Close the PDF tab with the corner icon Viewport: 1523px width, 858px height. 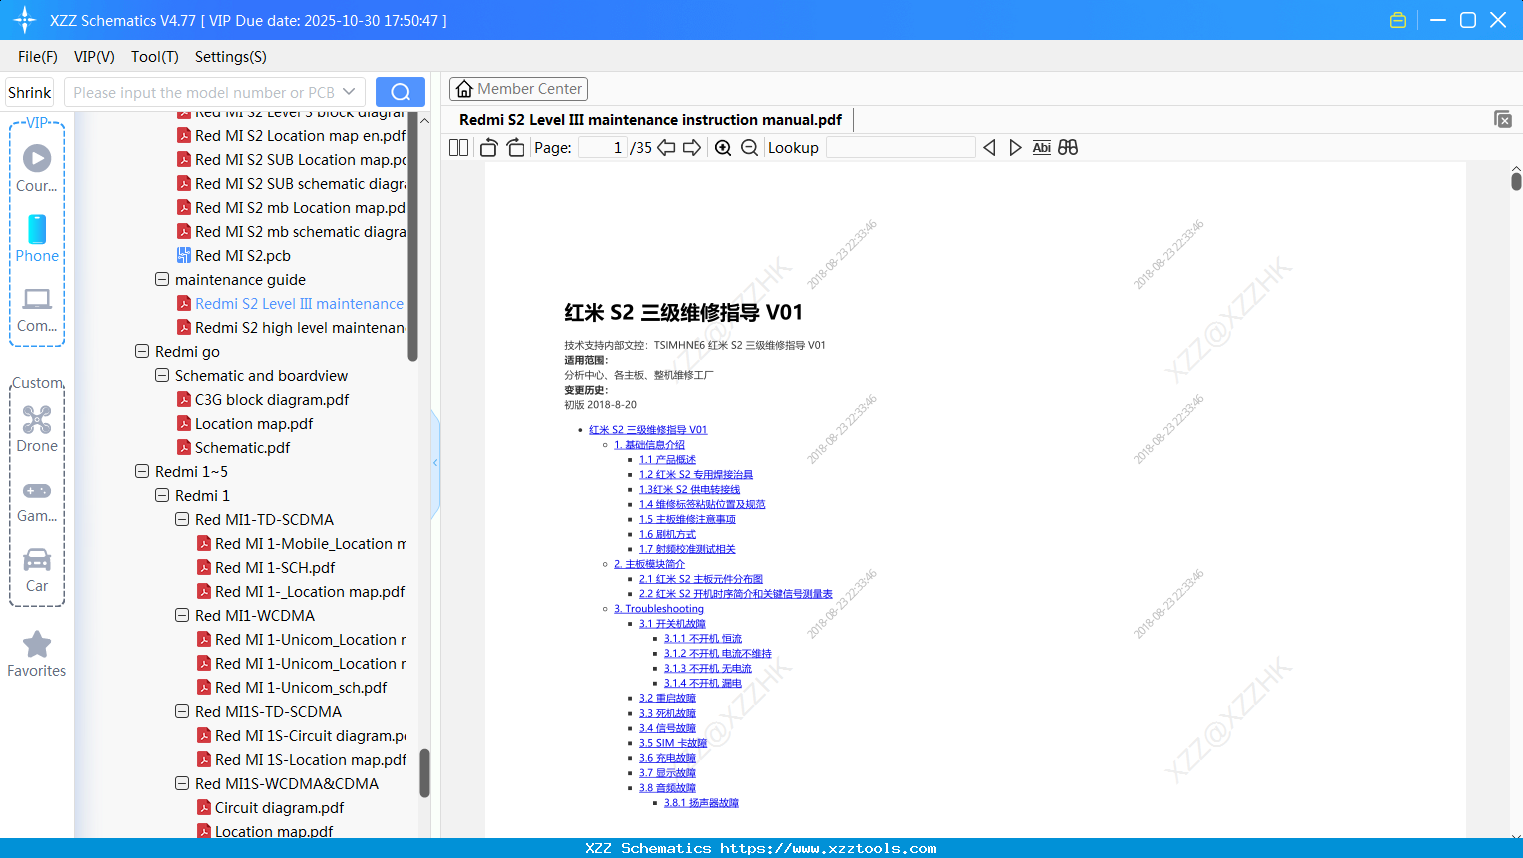tap(1503, 119)
